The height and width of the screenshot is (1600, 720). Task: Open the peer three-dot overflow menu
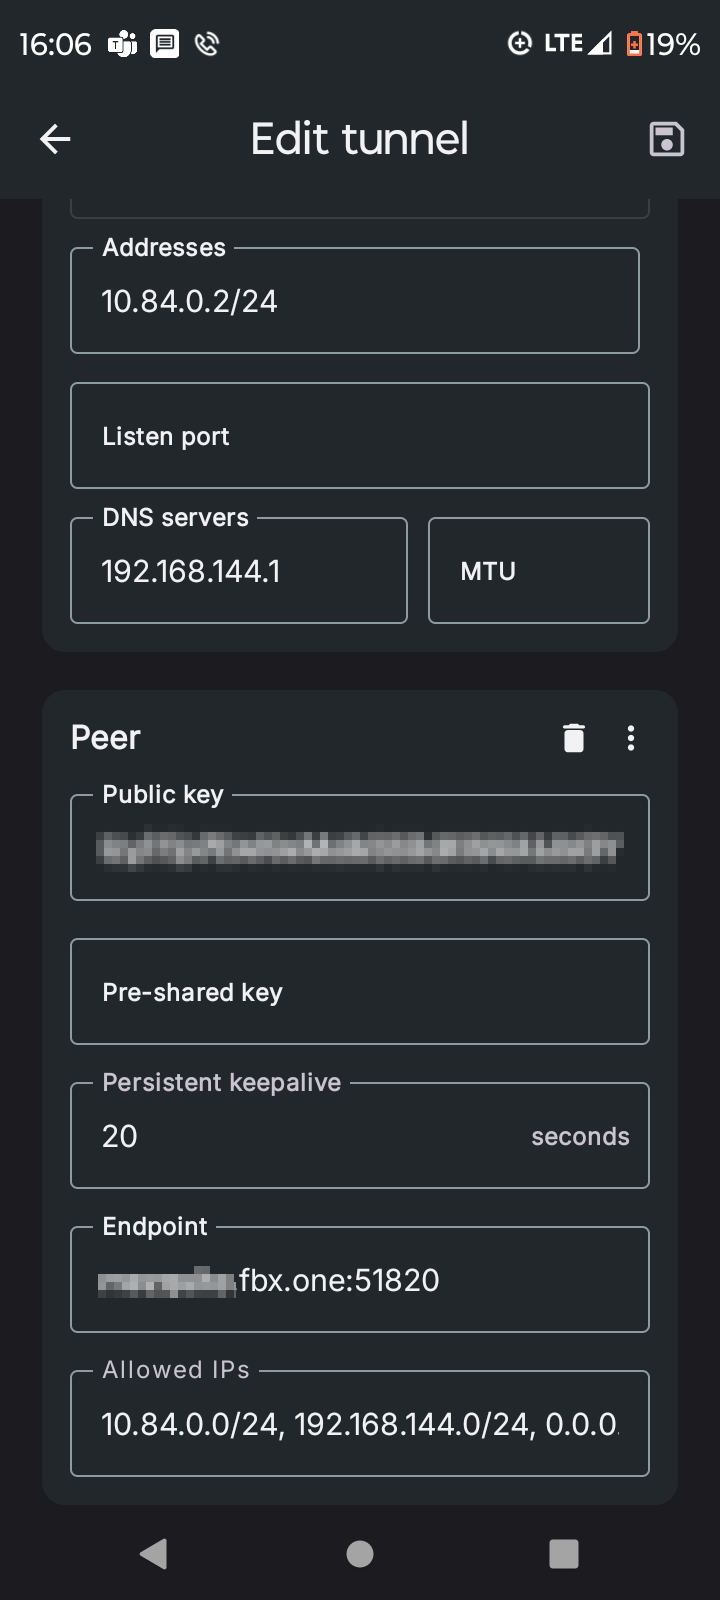tap(631, 738)
